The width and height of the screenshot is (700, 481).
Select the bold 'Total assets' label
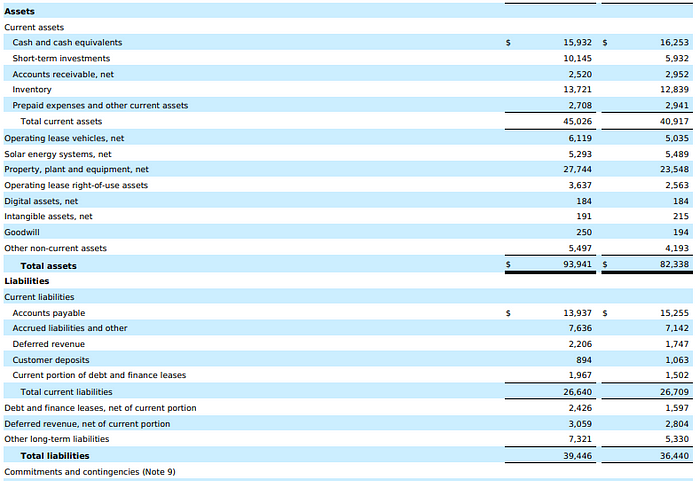pyautogui.click(x=49, y=266)
